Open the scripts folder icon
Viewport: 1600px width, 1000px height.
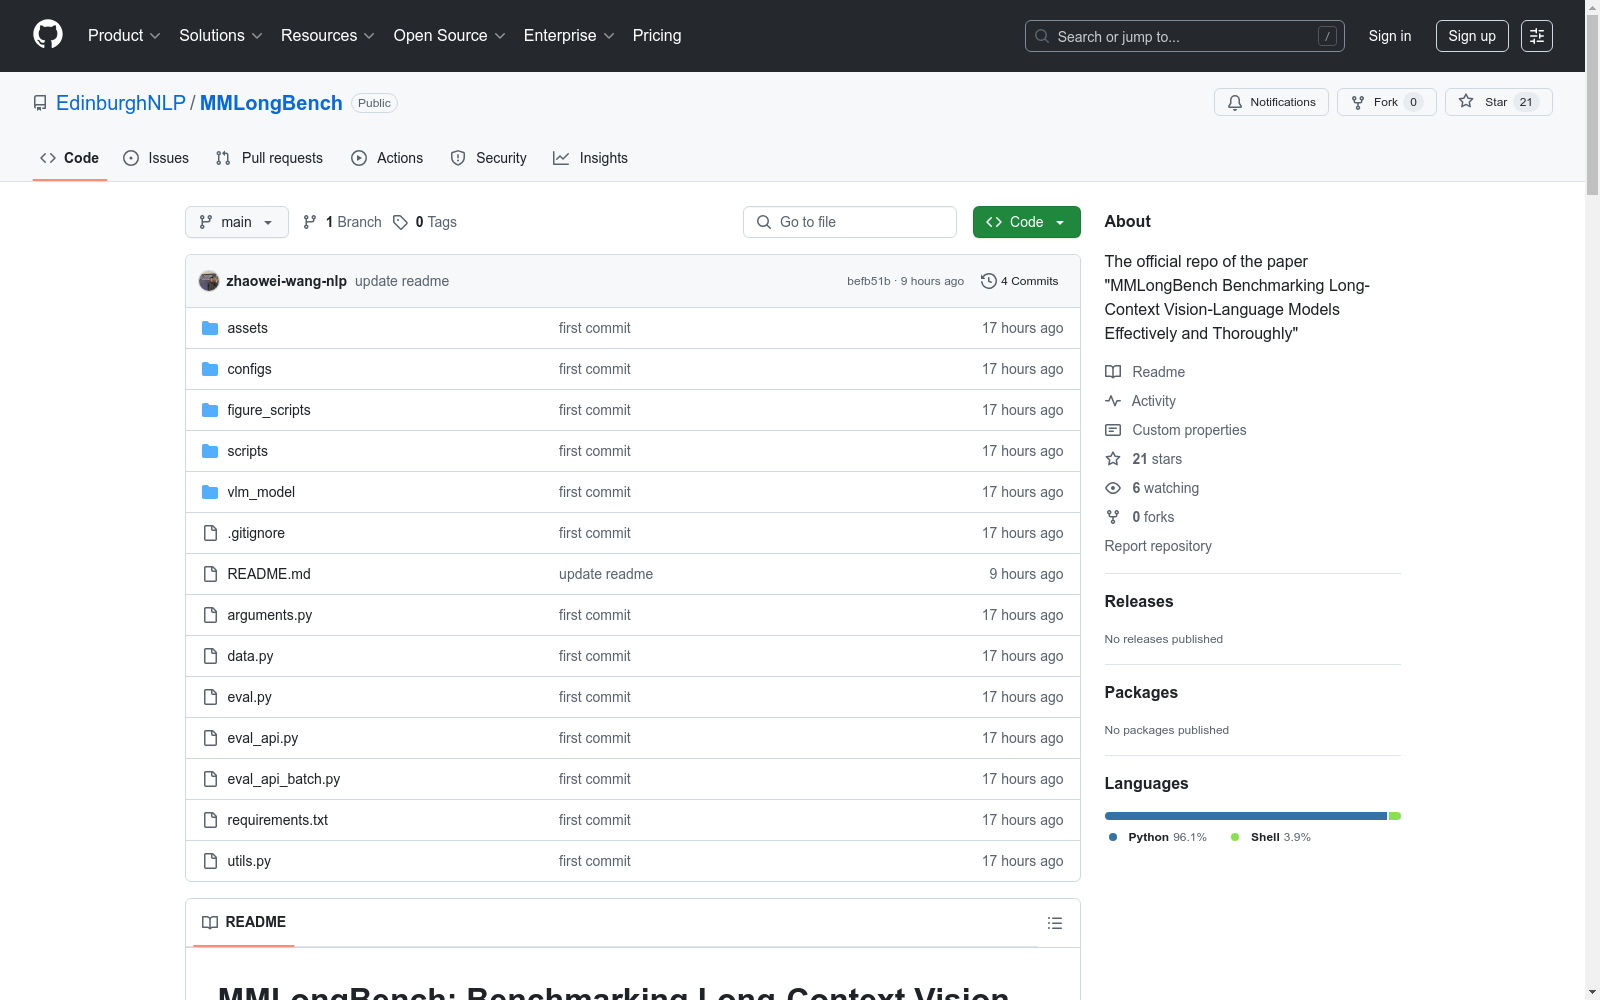(x=210, y=451)
